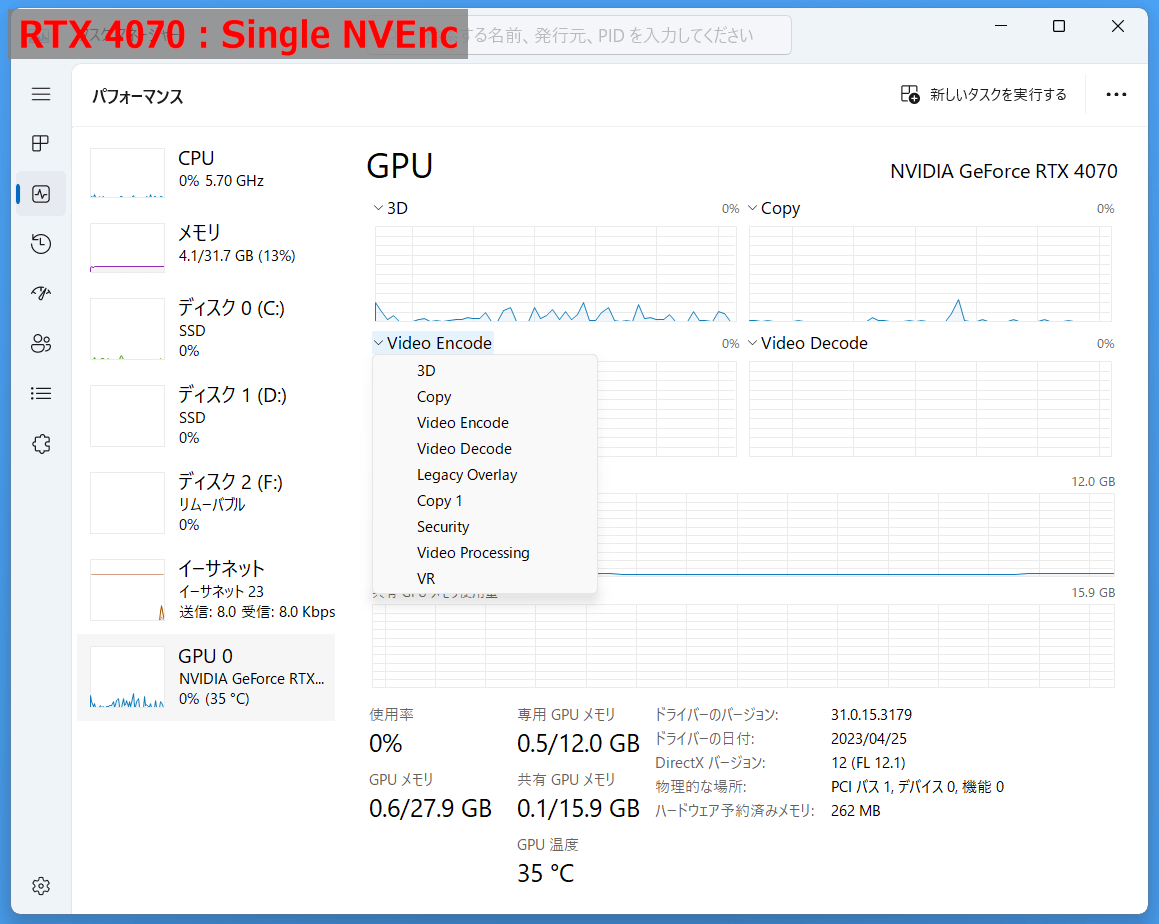Choose Video Encode from the engine list
The image size is (1159, 924).
click(x=484, y=423)
